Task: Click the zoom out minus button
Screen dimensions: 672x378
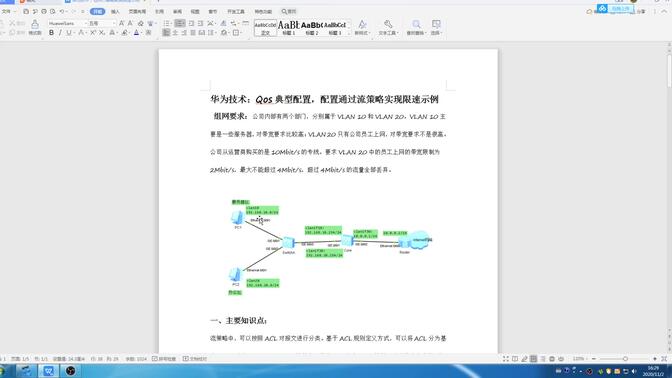Action: pos(594,359)
